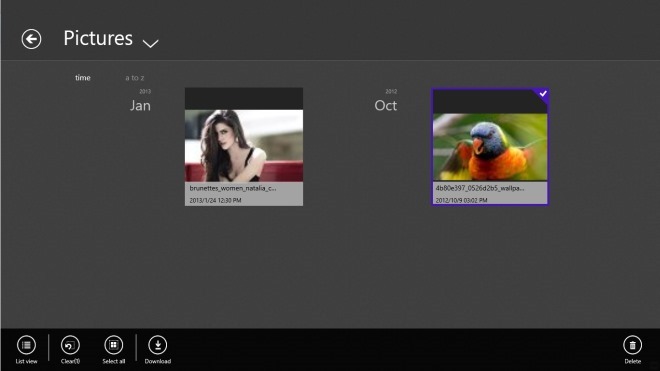Delete the selected picture
Screen dimensions: 660x371
coord(633,345)
